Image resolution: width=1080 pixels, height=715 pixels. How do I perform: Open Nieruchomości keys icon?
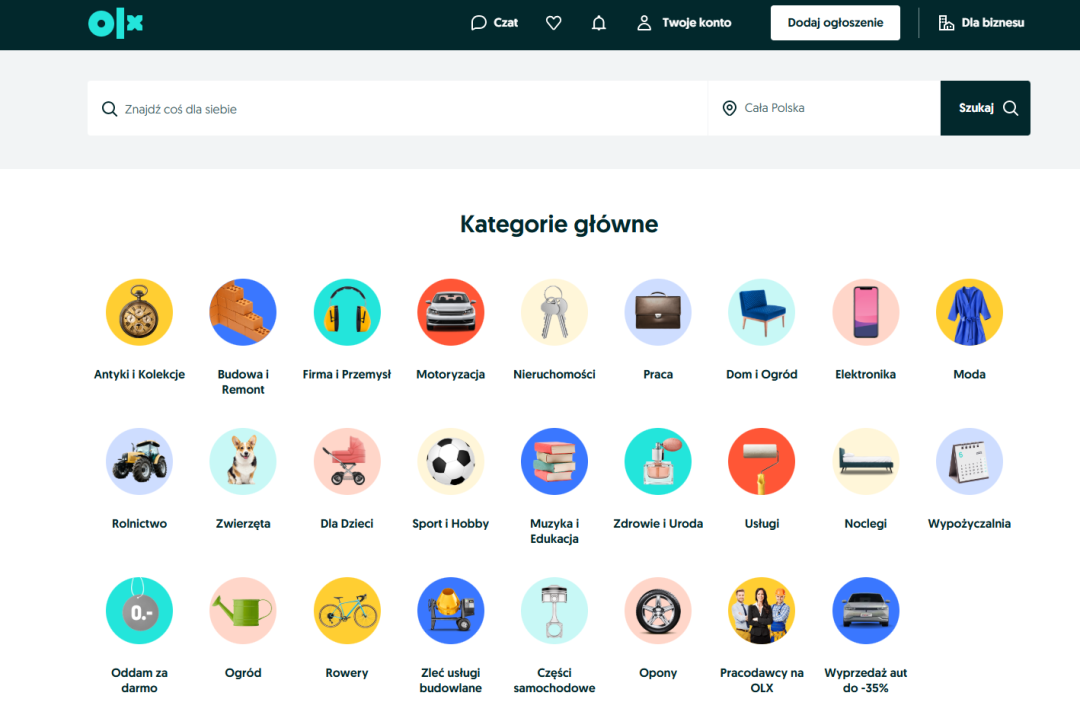click(554, 312)
